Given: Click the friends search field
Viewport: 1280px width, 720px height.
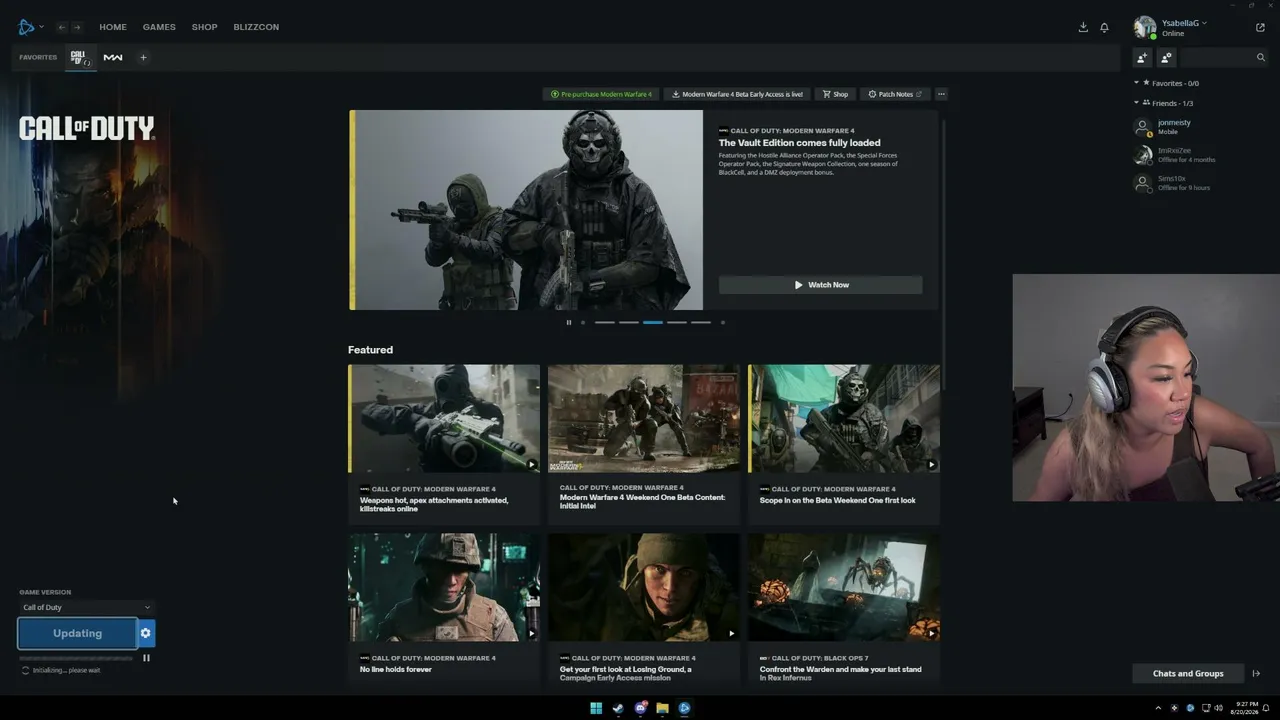Looking at the screenshot, I should tap(1224, 57).
